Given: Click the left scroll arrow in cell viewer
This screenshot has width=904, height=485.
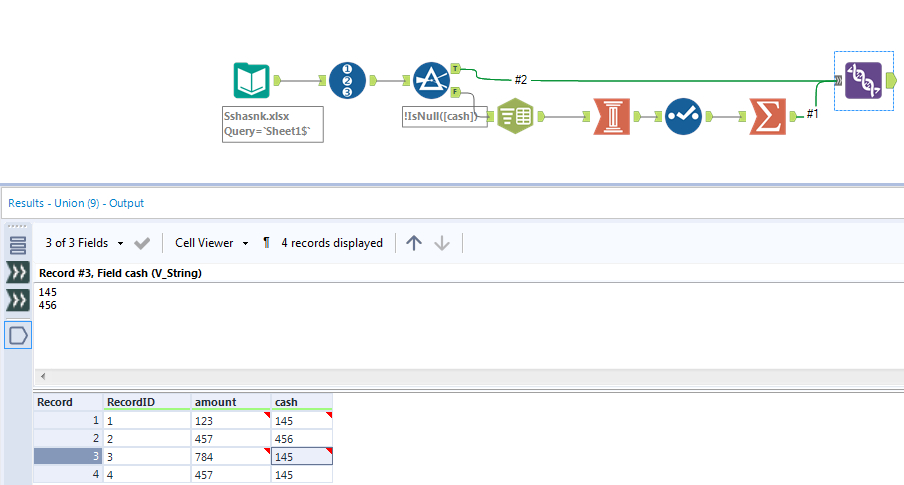Looking at the screenshot, I should (x=43, y=377).
